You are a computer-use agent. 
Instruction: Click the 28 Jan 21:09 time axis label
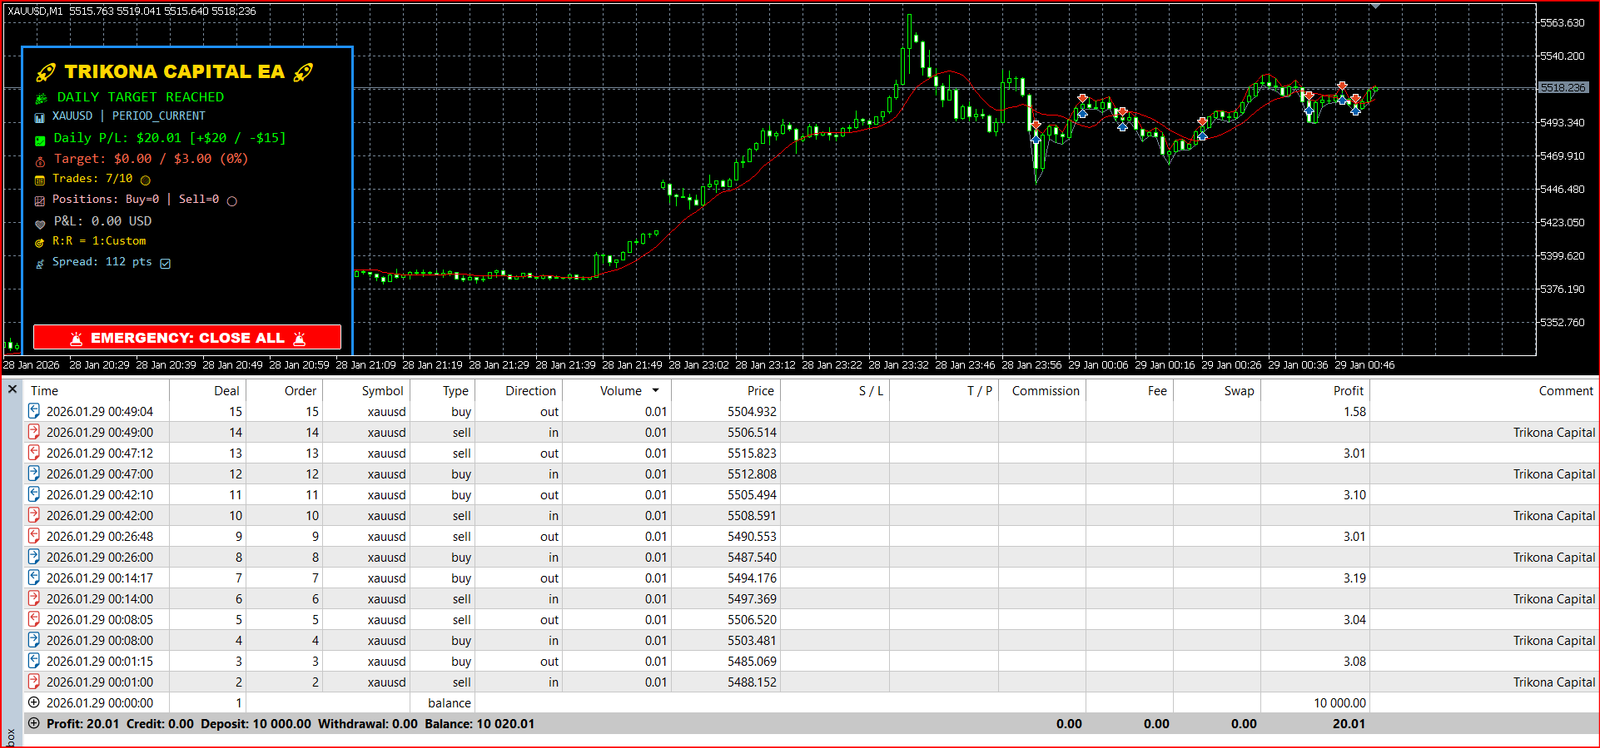coord(366,365)
